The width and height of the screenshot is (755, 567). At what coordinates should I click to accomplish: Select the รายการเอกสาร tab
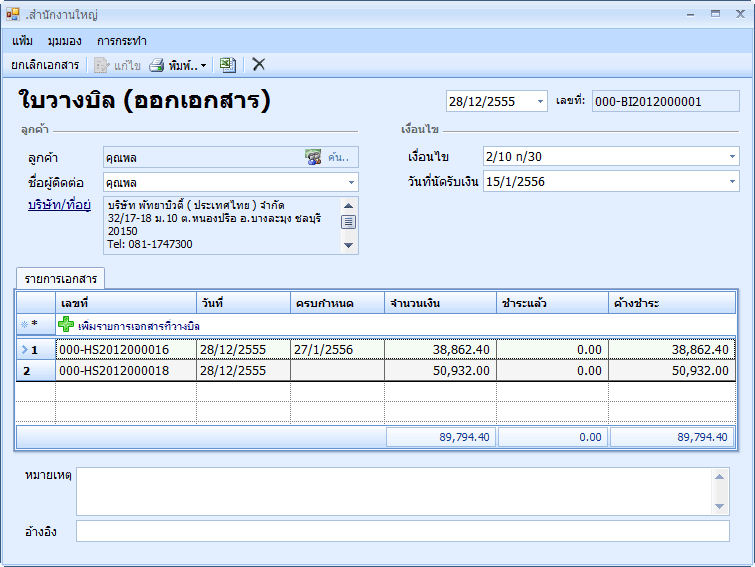point(61,279)
